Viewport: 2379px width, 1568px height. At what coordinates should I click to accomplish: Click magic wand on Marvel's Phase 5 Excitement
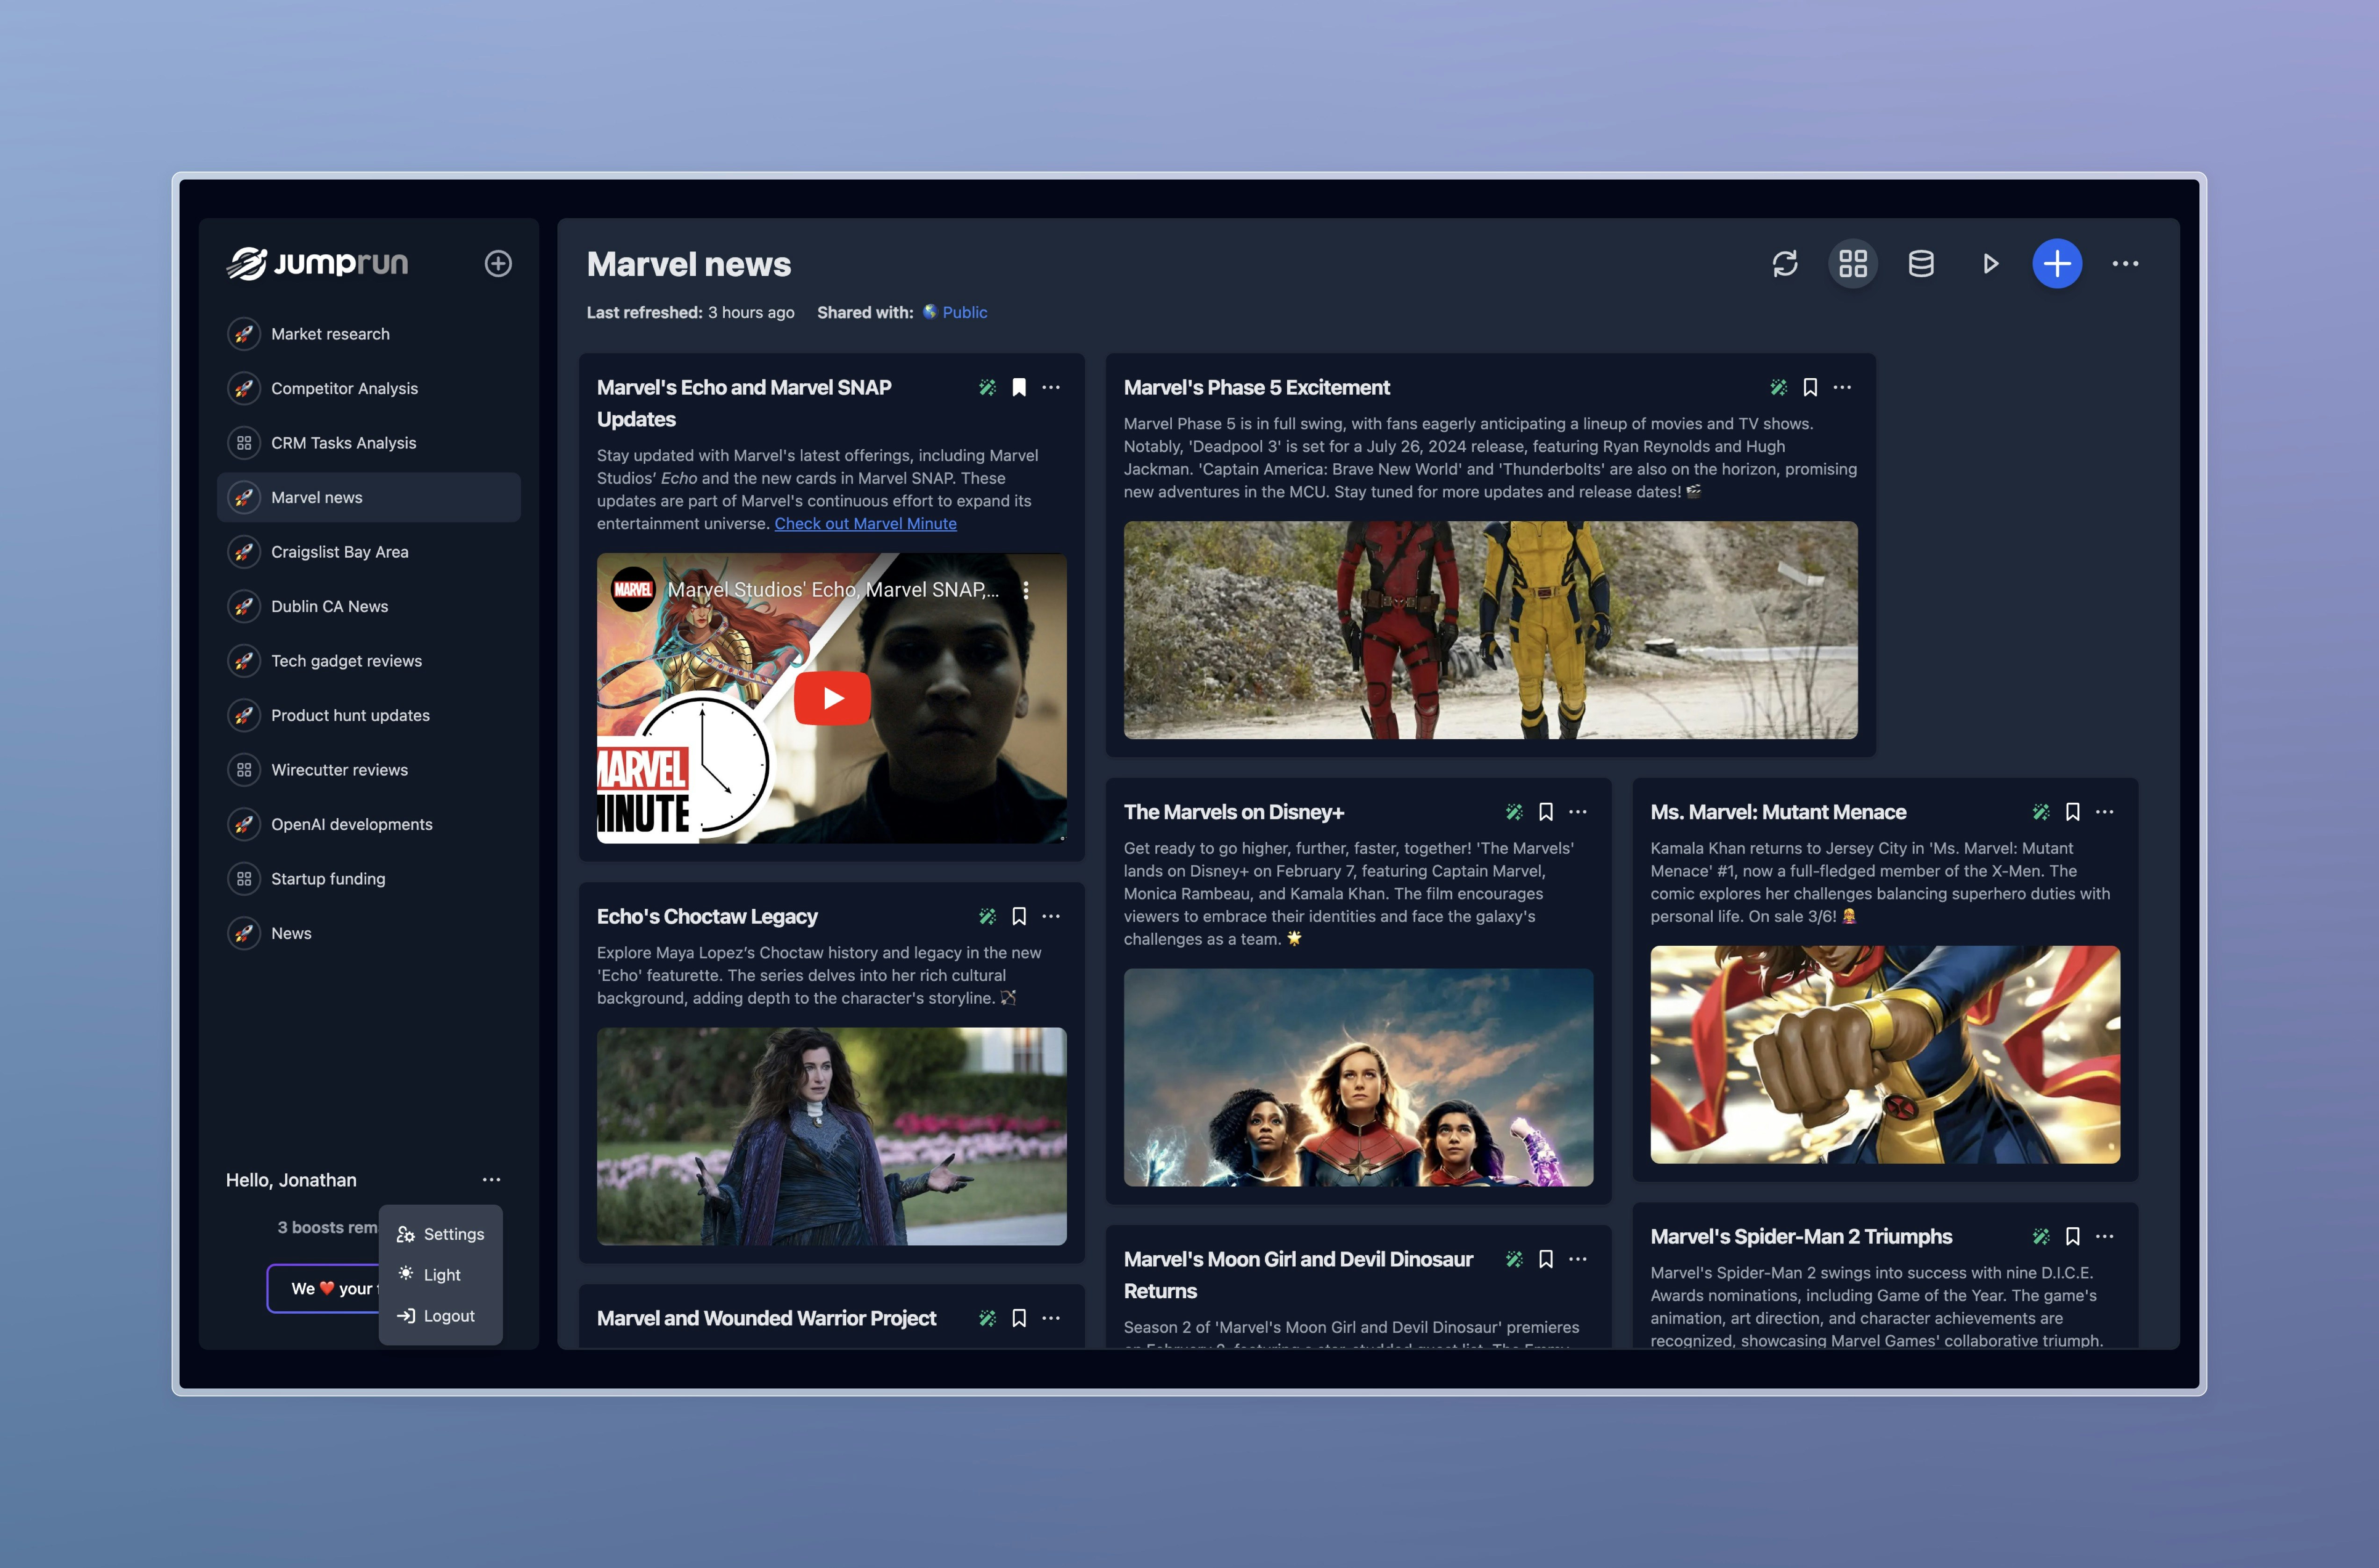pyautogui.click(x=1778, y=387)
